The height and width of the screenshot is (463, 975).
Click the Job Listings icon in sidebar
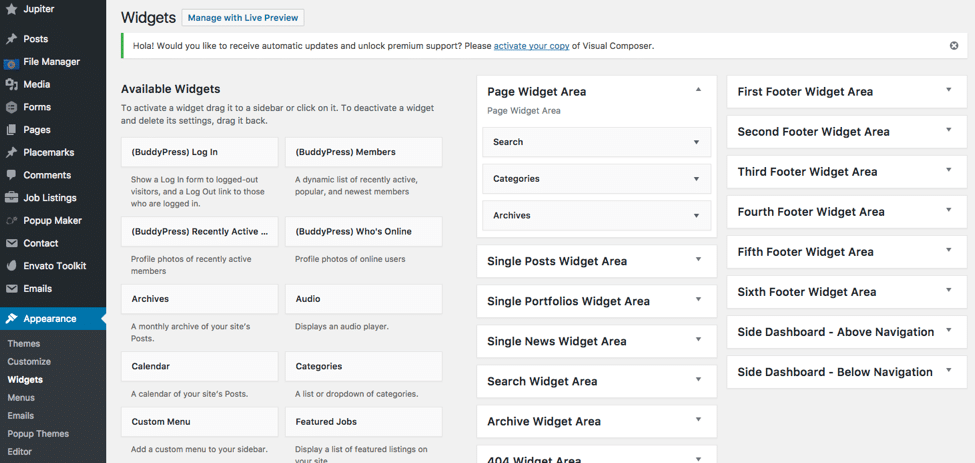(12, 198)
